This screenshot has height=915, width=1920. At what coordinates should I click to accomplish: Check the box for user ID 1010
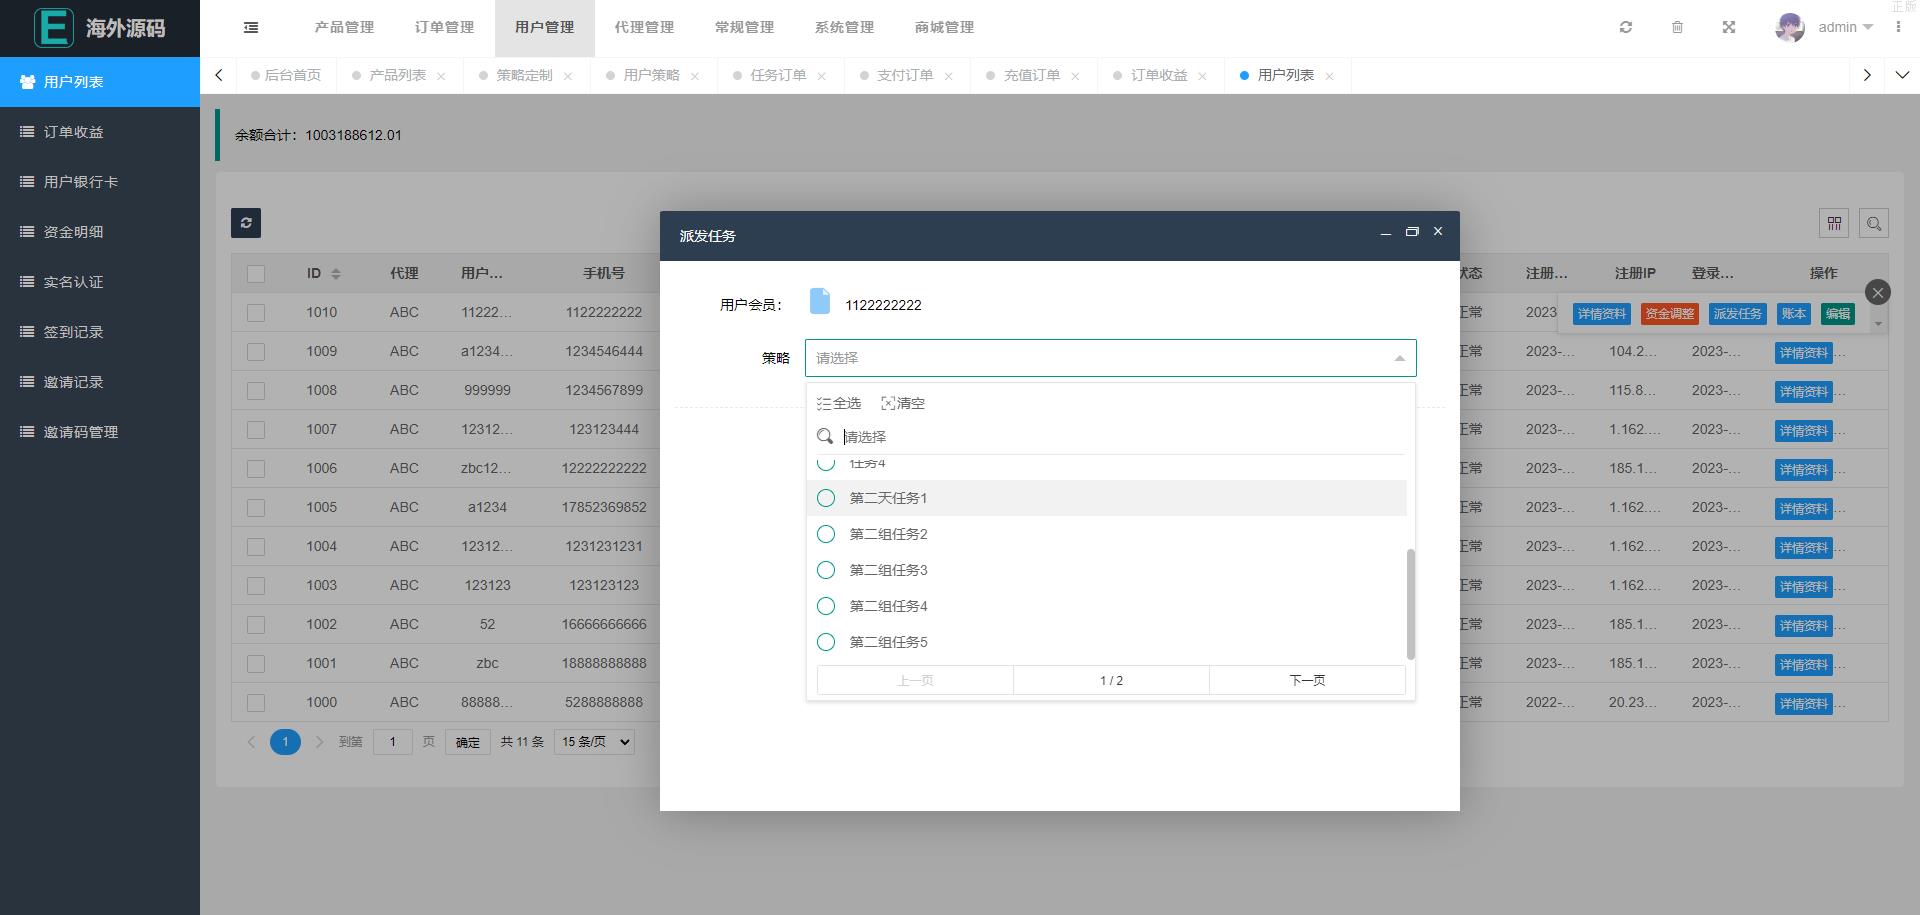[x=256, y=313]
